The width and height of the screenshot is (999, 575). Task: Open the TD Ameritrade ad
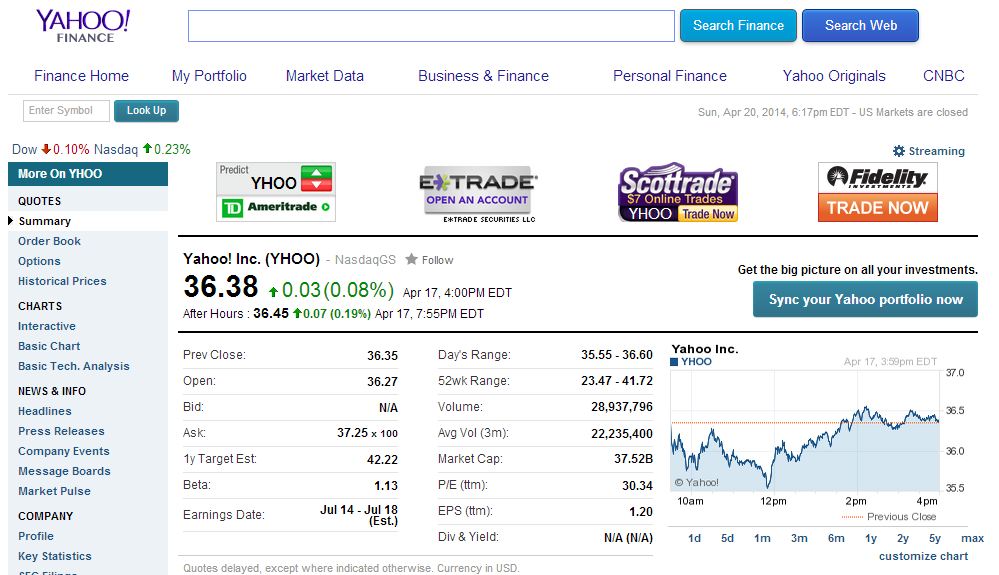point(276,208)
